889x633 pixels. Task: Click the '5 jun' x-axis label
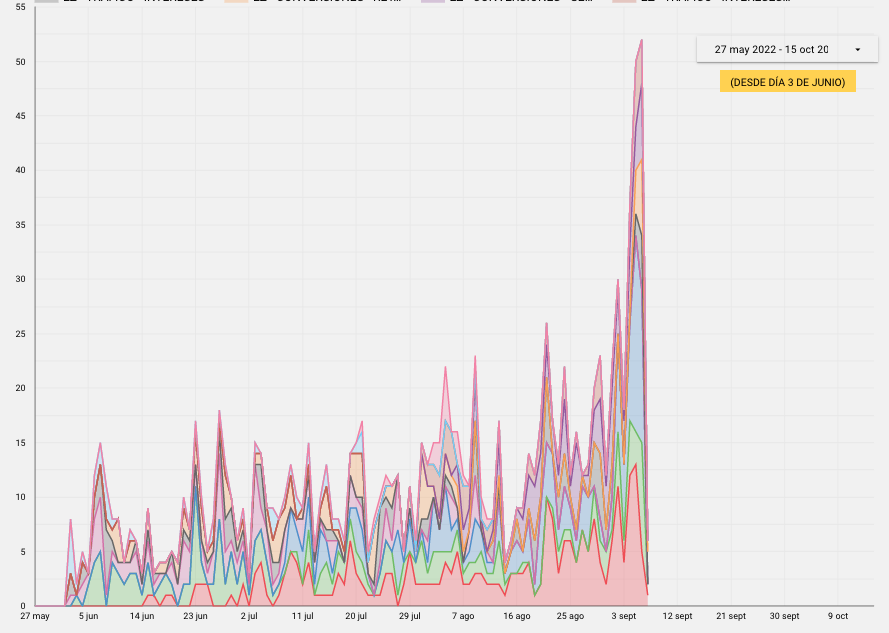[88, 616]
